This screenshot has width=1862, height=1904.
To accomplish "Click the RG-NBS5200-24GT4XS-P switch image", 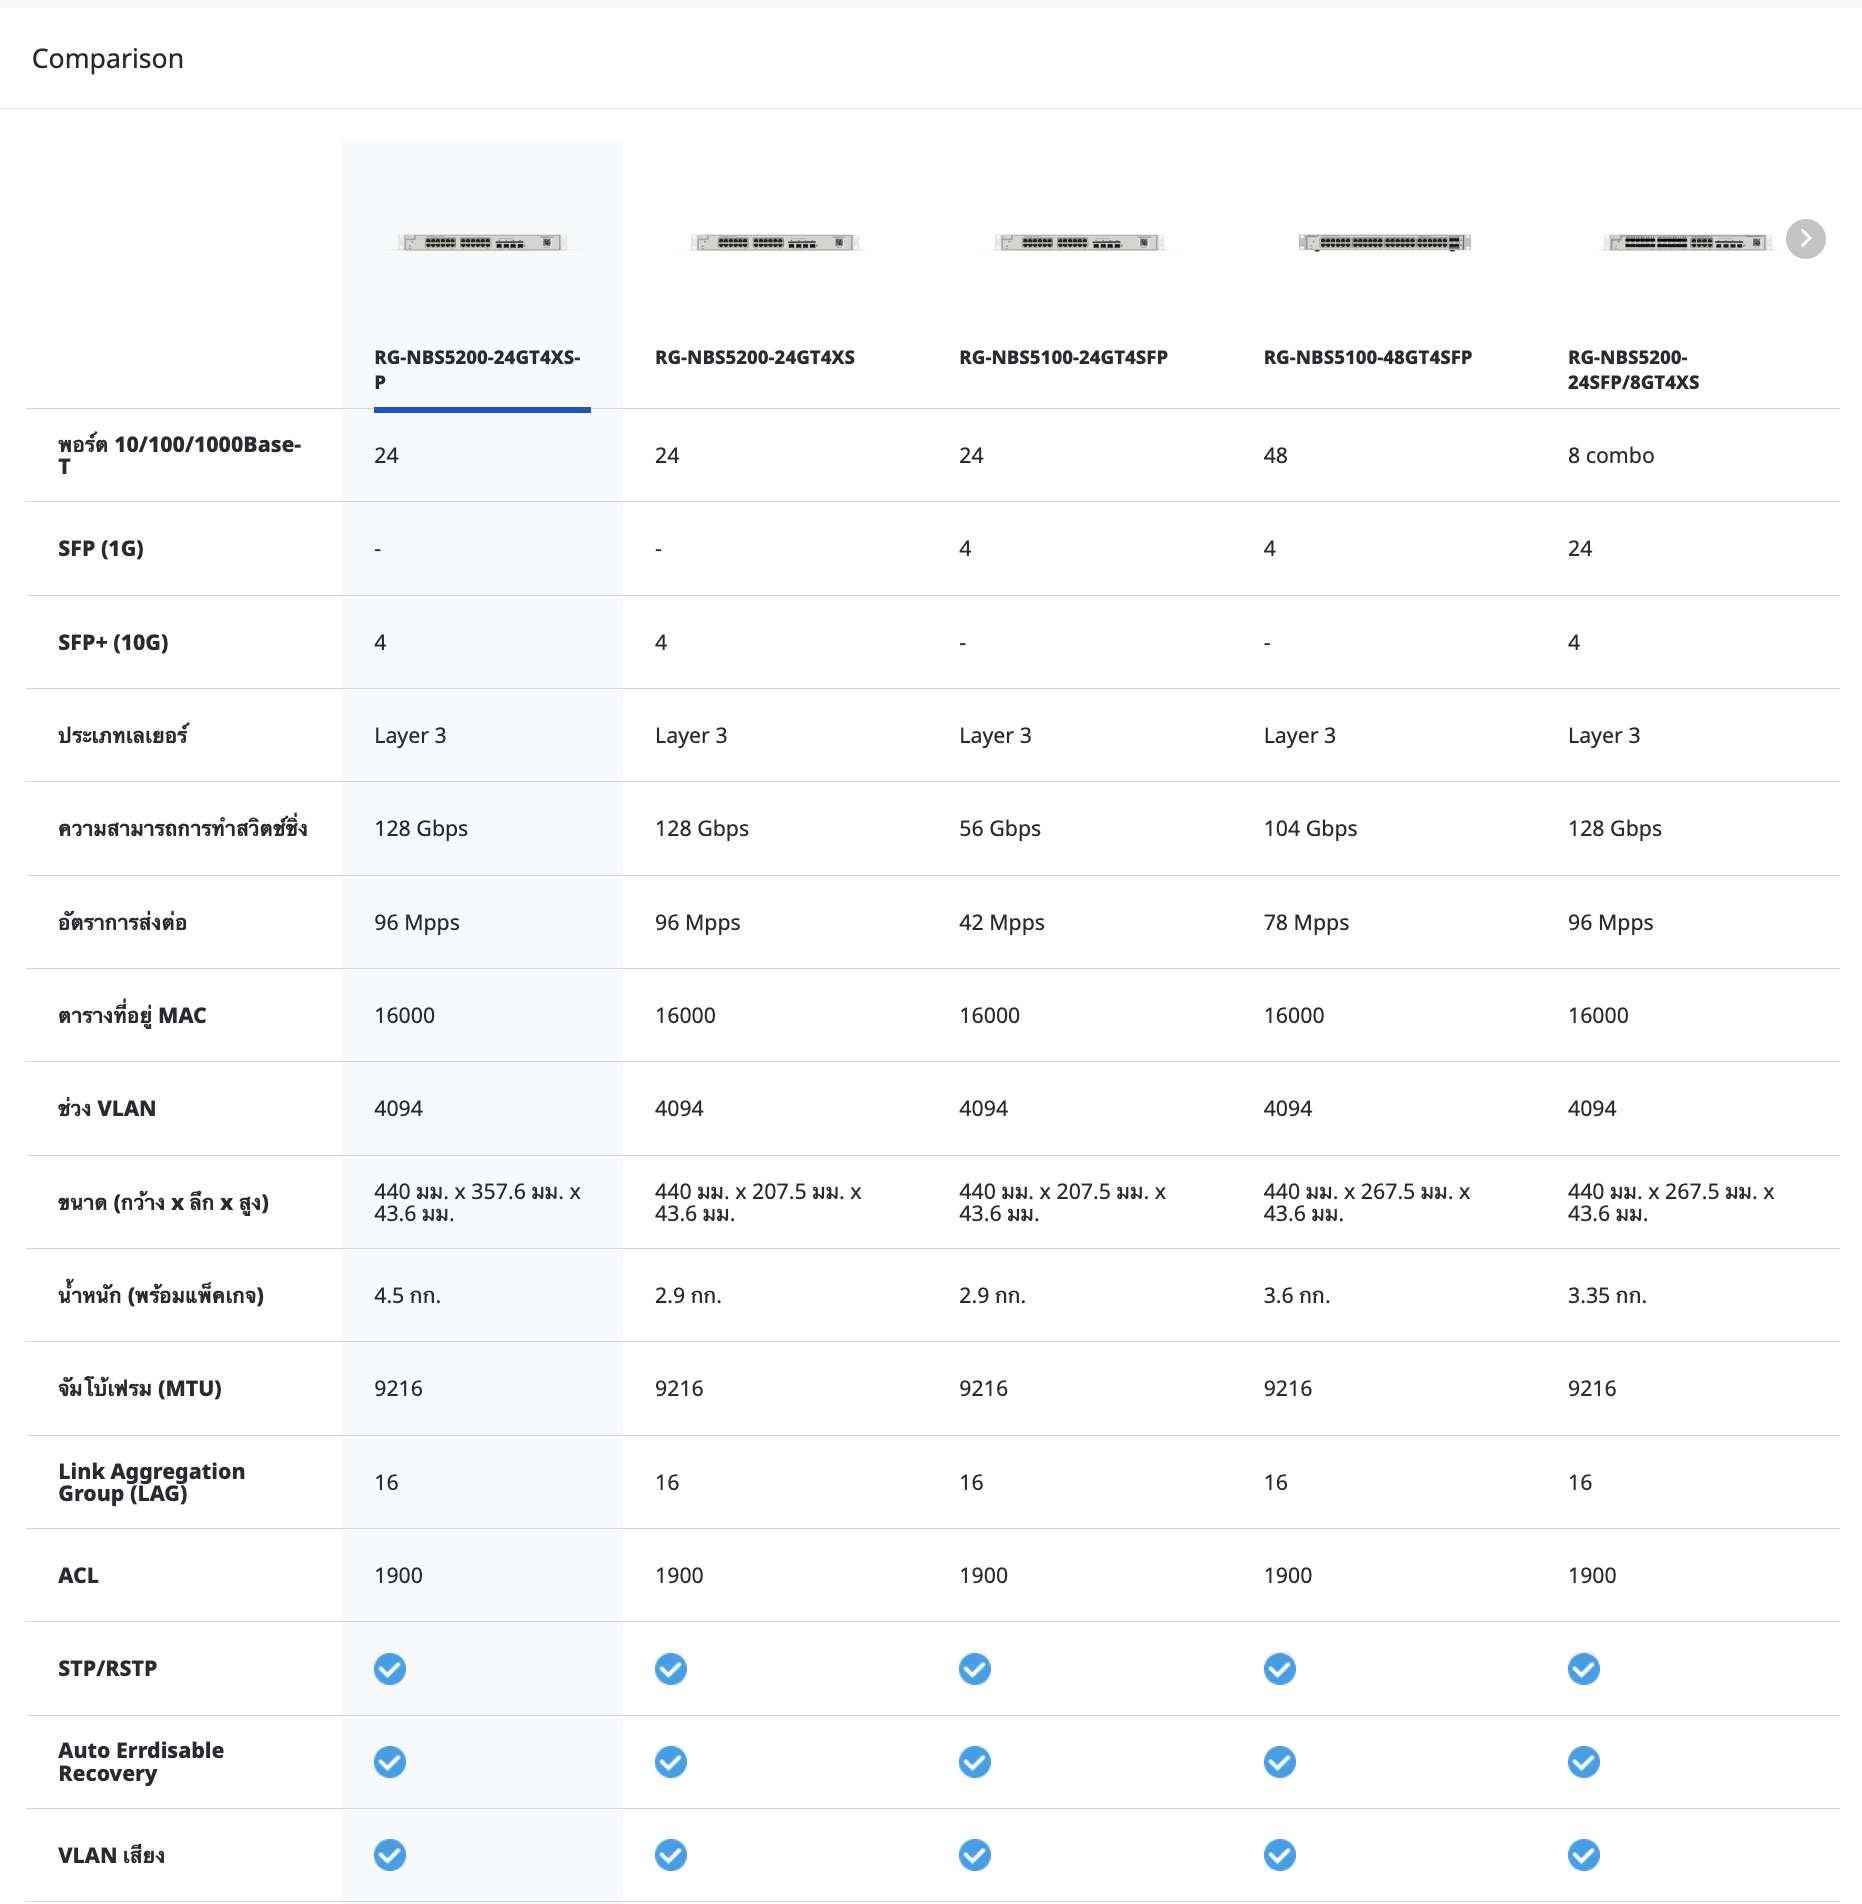I will 482,242.
